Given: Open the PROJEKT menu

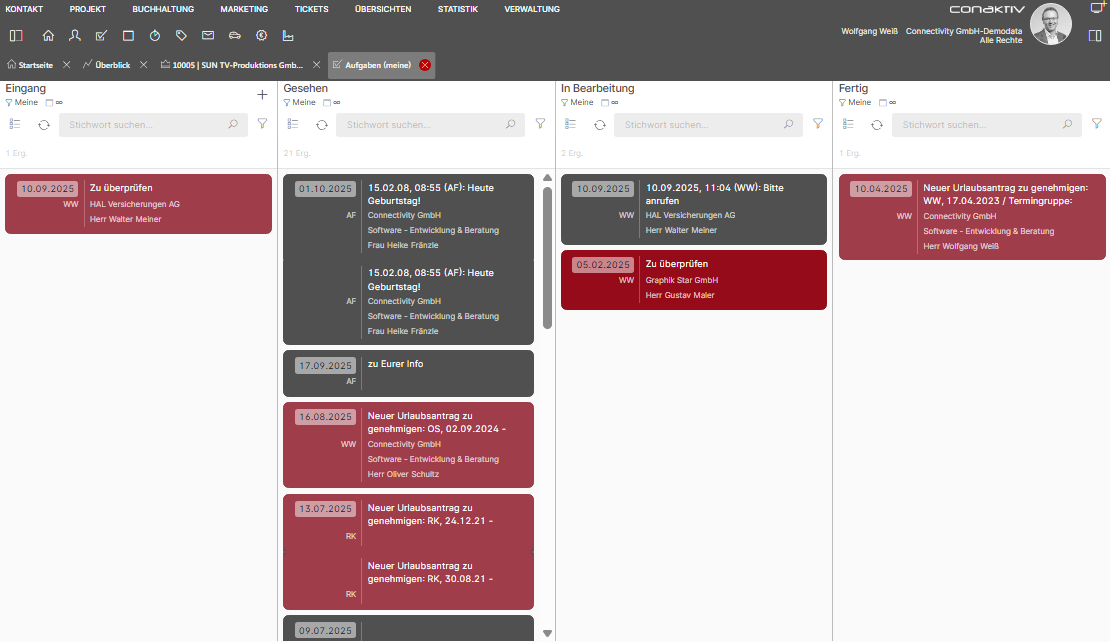Looking at the screenshot, I should tap(88, 9).
